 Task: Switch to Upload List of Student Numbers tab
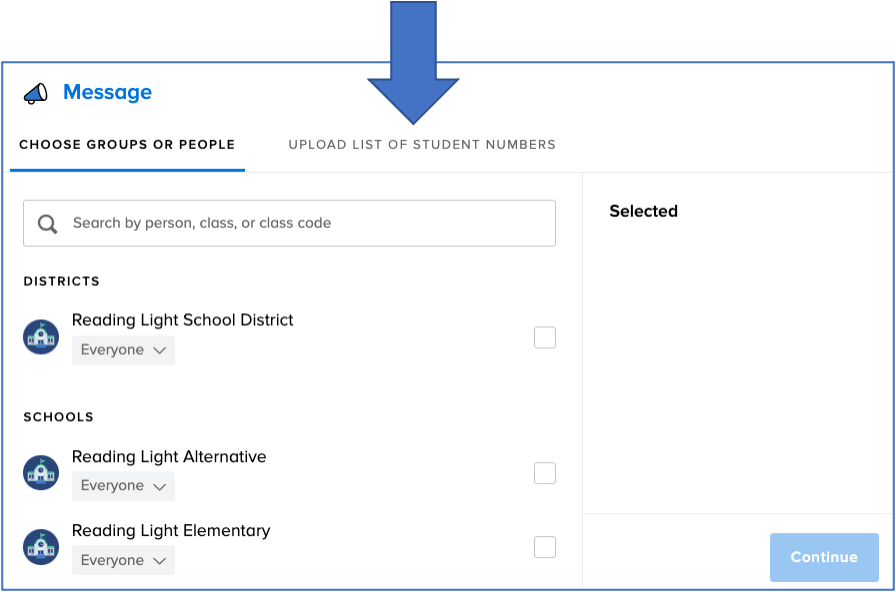coord(422,145)
